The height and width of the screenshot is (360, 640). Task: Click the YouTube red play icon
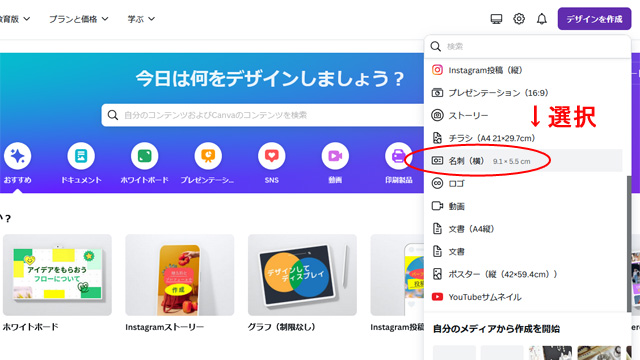click(x=437, y=297)
